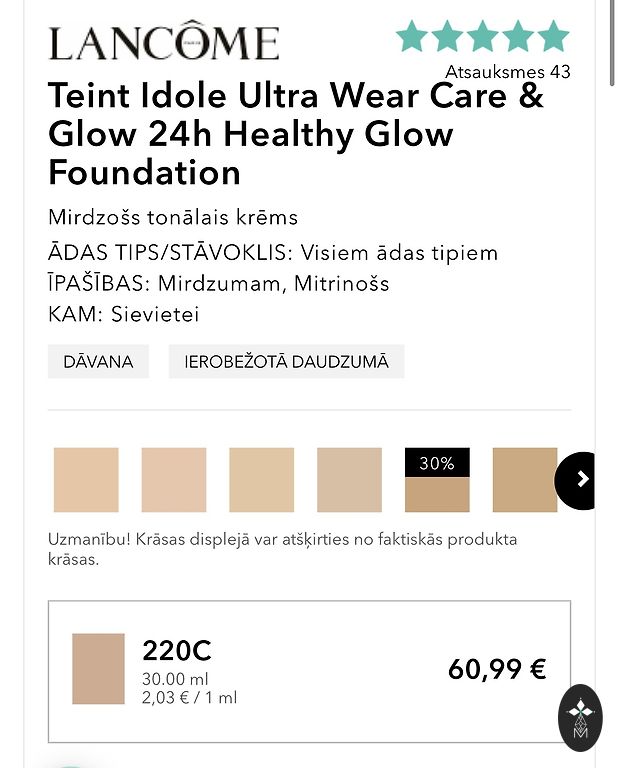Click the 220C shade thumbnail
619x768 pixels.
pos(98,669)
